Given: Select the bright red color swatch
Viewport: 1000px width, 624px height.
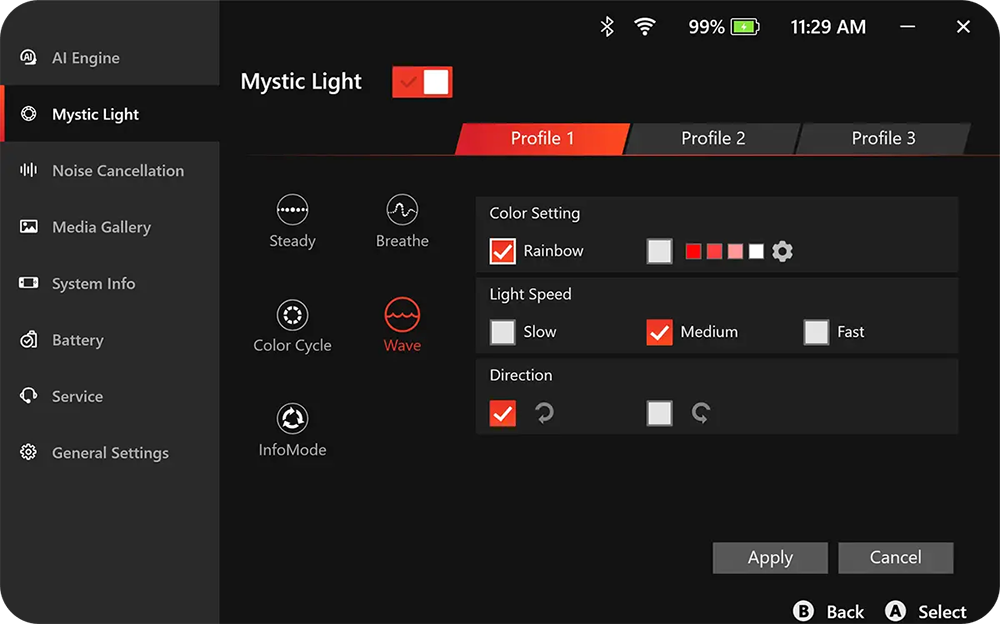Looking at the screenshot, I should tap(693, 251).
